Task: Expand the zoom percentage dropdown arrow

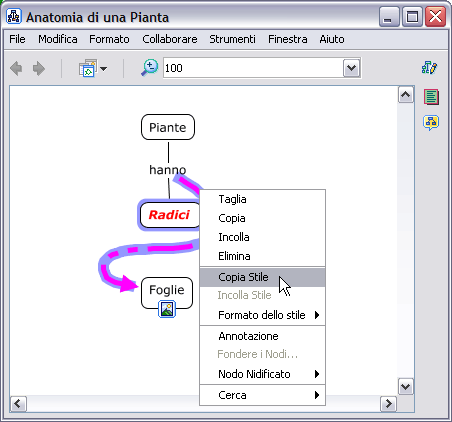Action: click(351, 68)
